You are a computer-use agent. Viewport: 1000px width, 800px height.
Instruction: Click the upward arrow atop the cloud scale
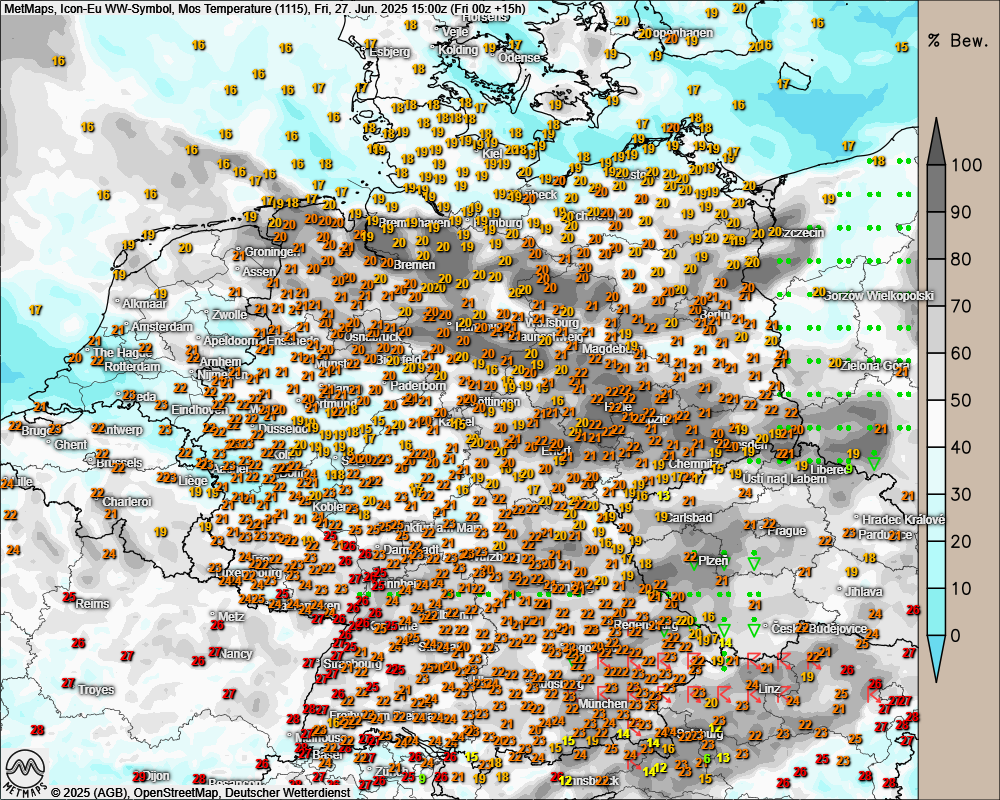(937, 141)
